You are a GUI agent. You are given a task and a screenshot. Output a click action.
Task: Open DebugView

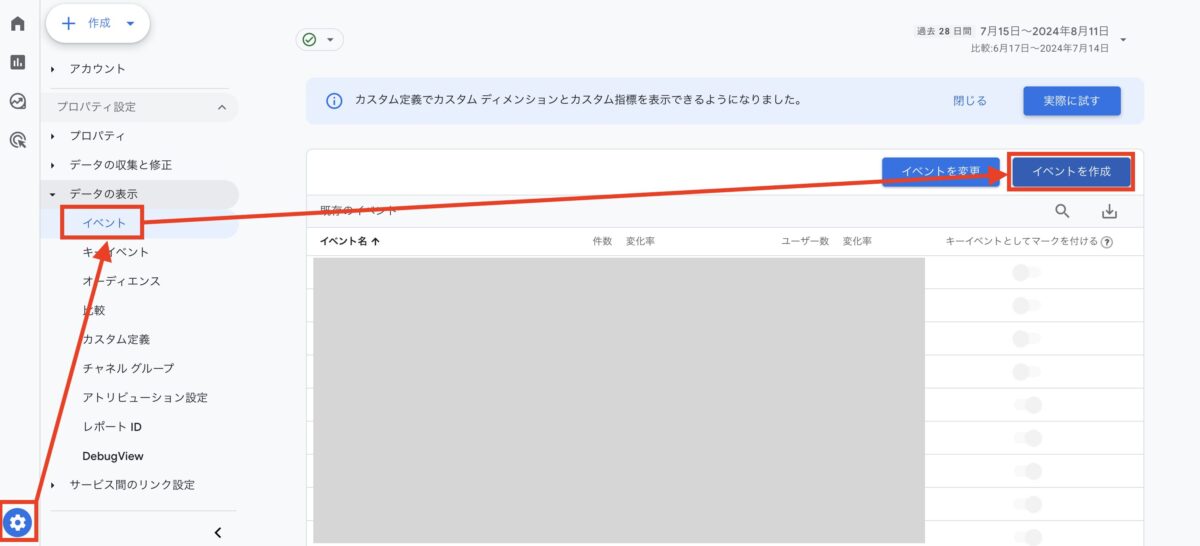pyautogui.click(x=113, y=456)
